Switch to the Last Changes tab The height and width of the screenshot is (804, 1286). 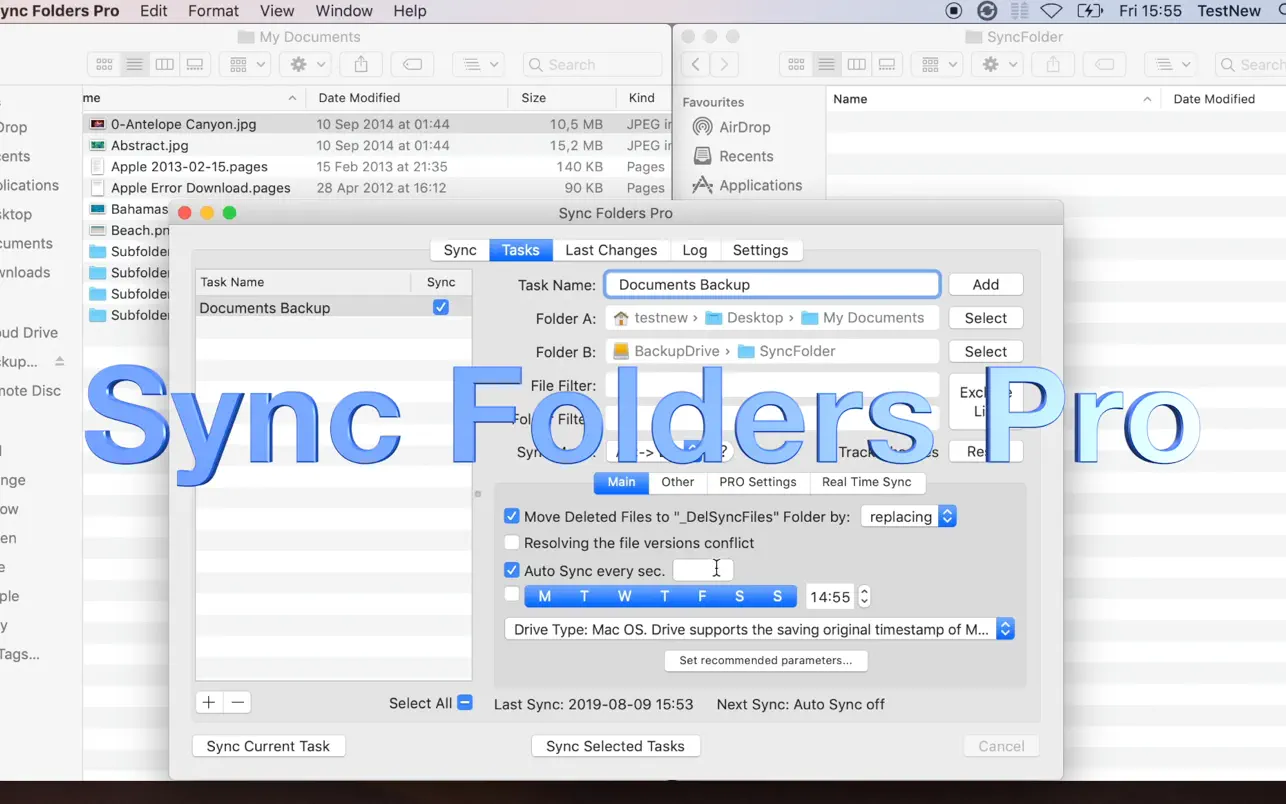[611, 250]
